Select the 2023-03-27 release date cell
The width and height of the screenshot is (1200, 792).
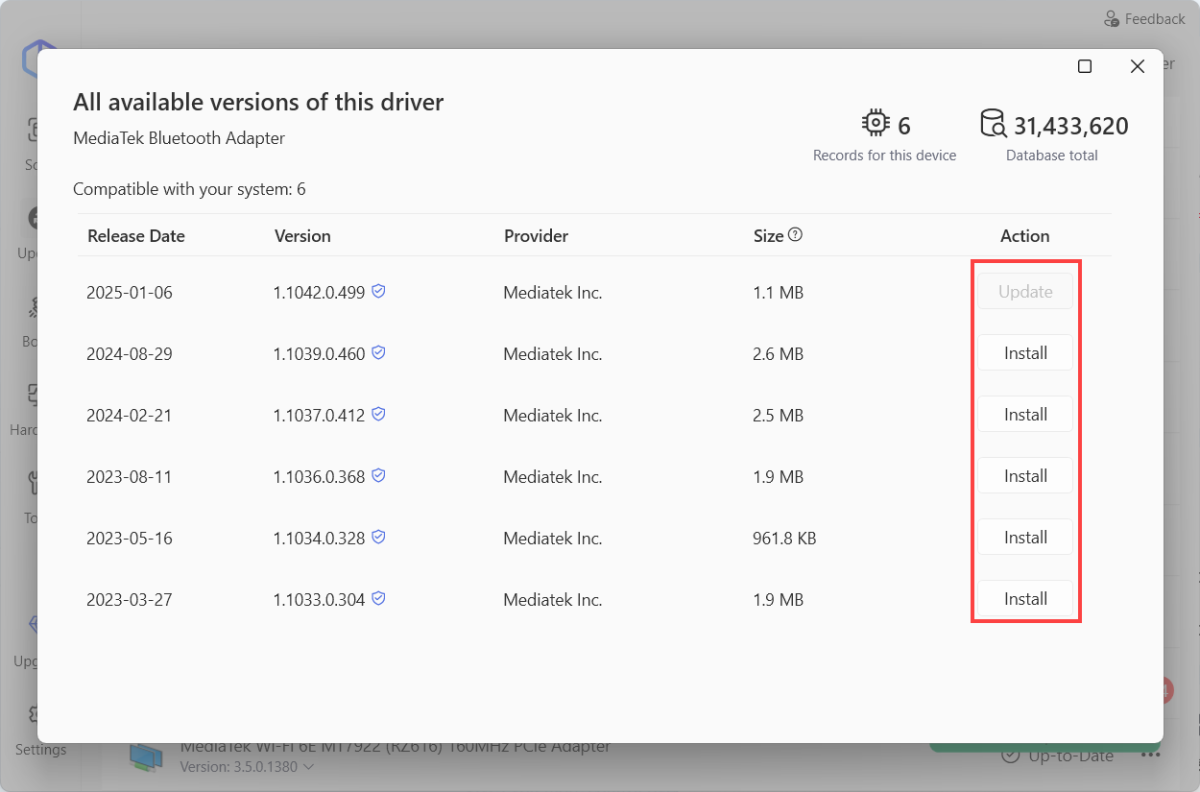pyautogui.click(x=129, y=600)
